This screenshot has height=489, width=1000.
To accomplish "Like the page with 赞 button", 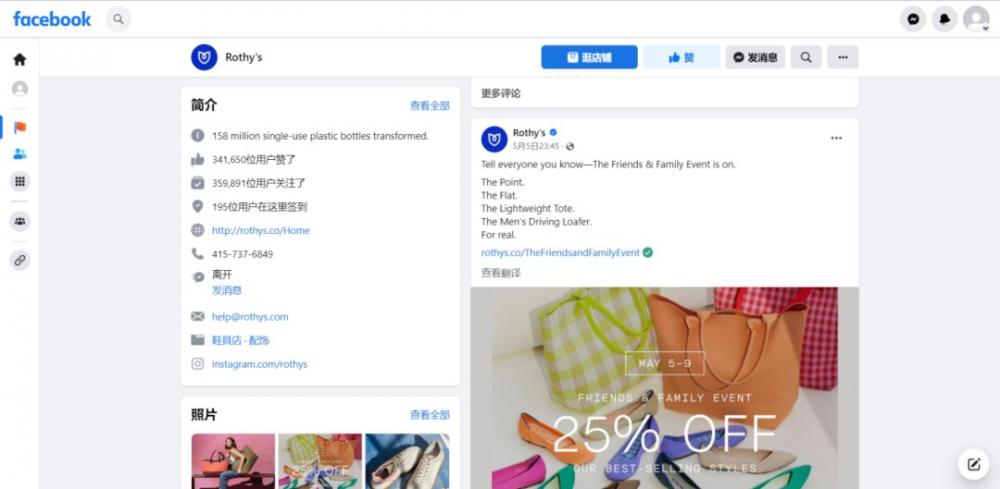I will click(x=681, y=57).
